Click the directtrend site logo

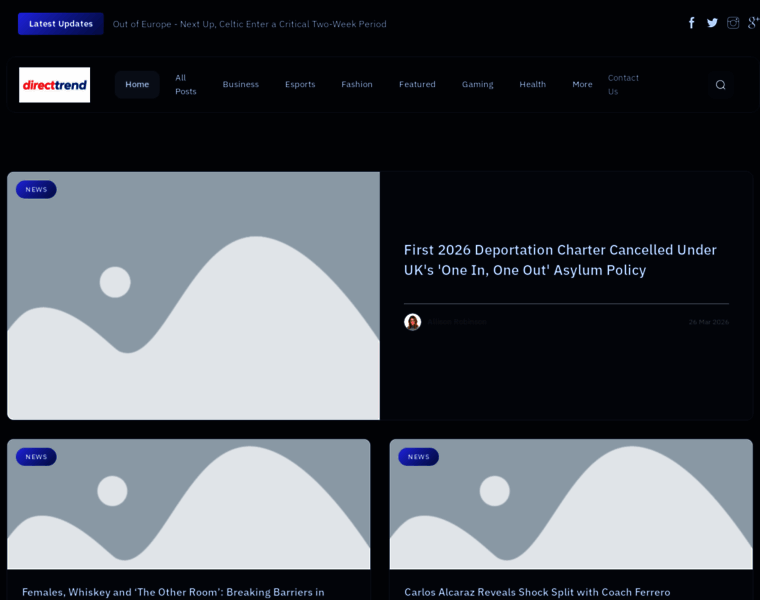(x=55, y=85)
